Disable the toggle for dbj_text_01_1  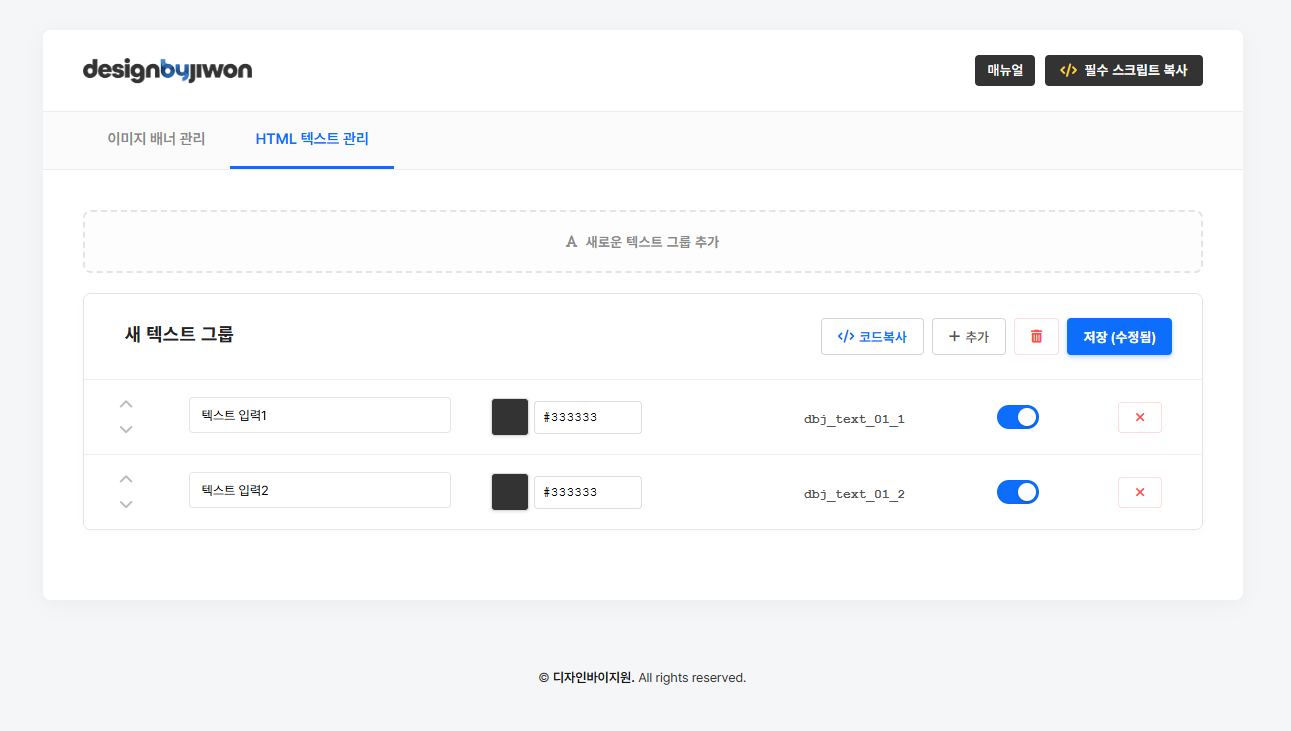1017,417
